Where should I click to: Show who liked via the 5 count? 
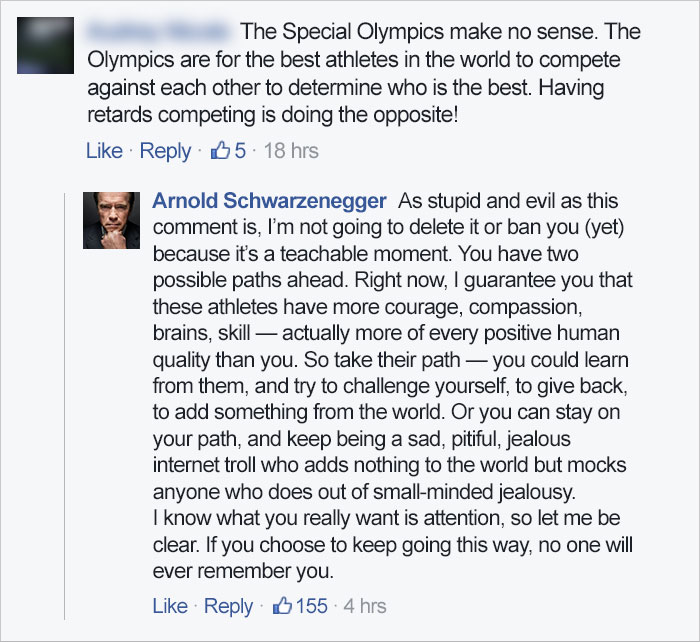point(240,151)
